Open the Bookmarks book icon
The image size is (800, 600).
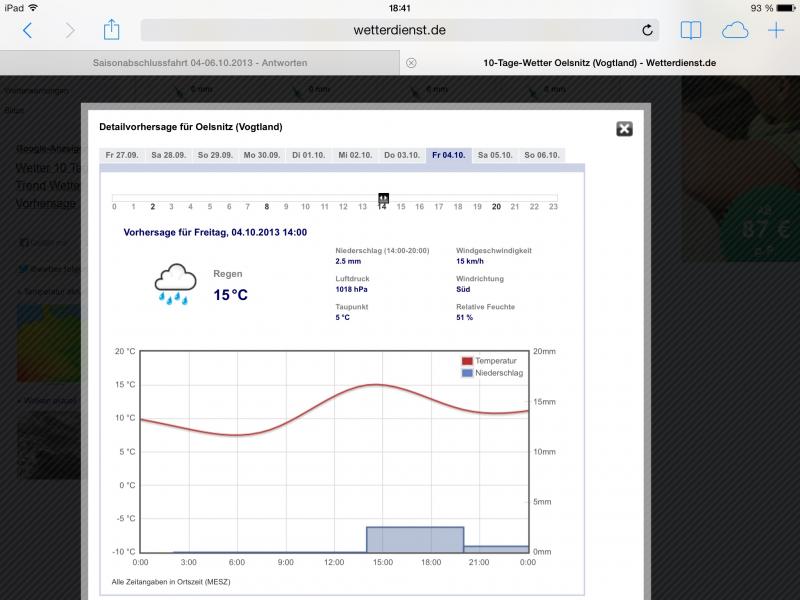click(x=691, y=30)
